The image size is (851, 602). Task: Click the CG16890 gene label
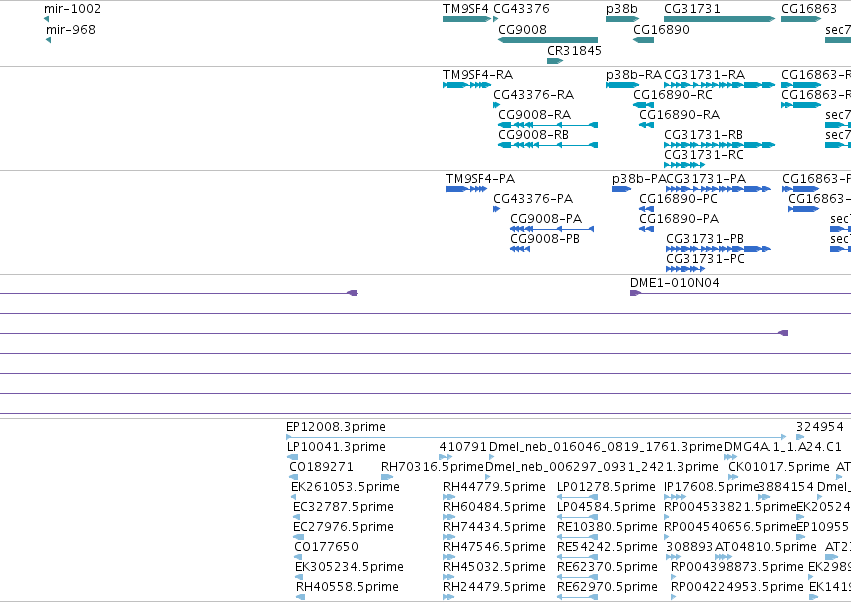click(661, 30)
